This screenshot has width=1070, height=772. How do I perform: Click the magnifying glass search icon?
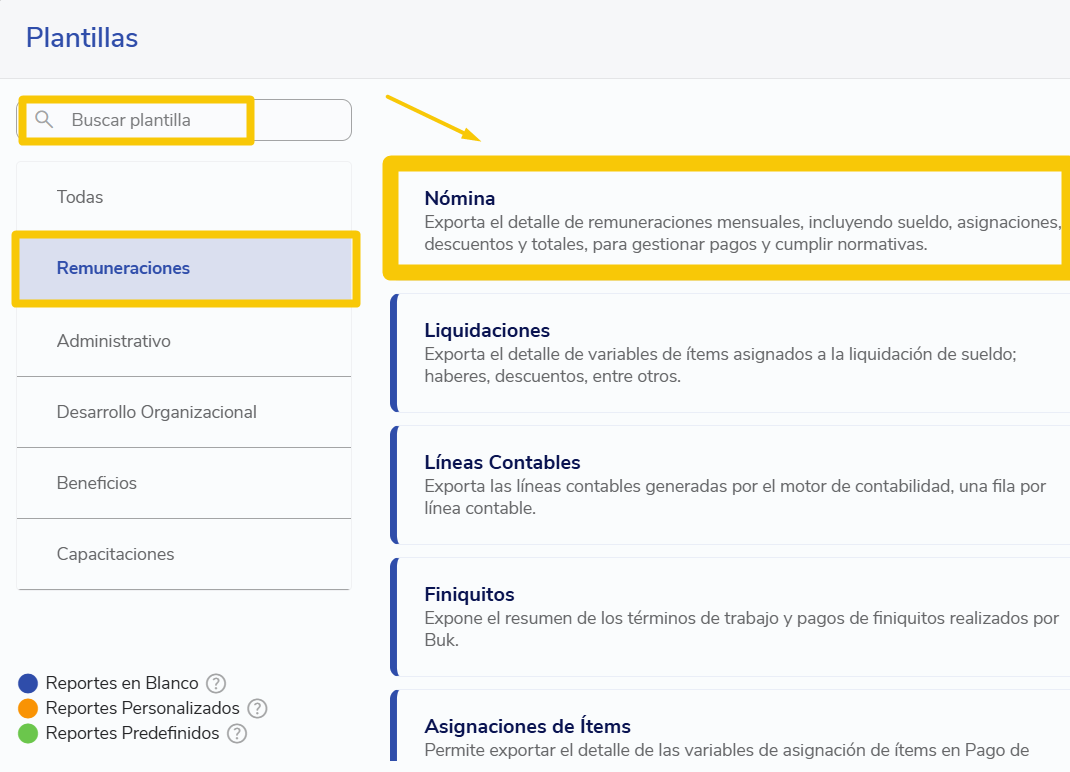click(44, 119)
